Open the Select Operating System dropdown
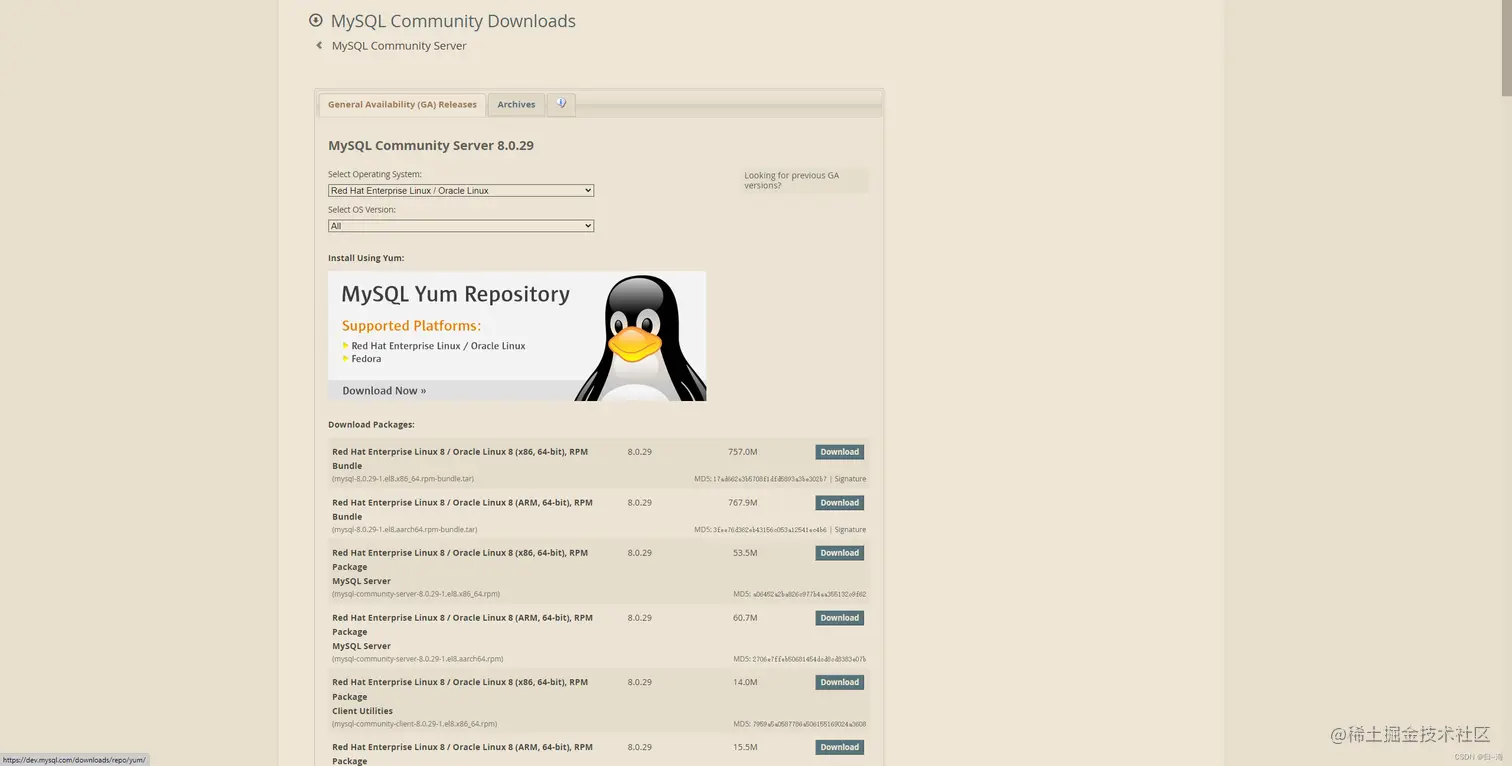Viewport: 1512px width, 766px height. 461,190
